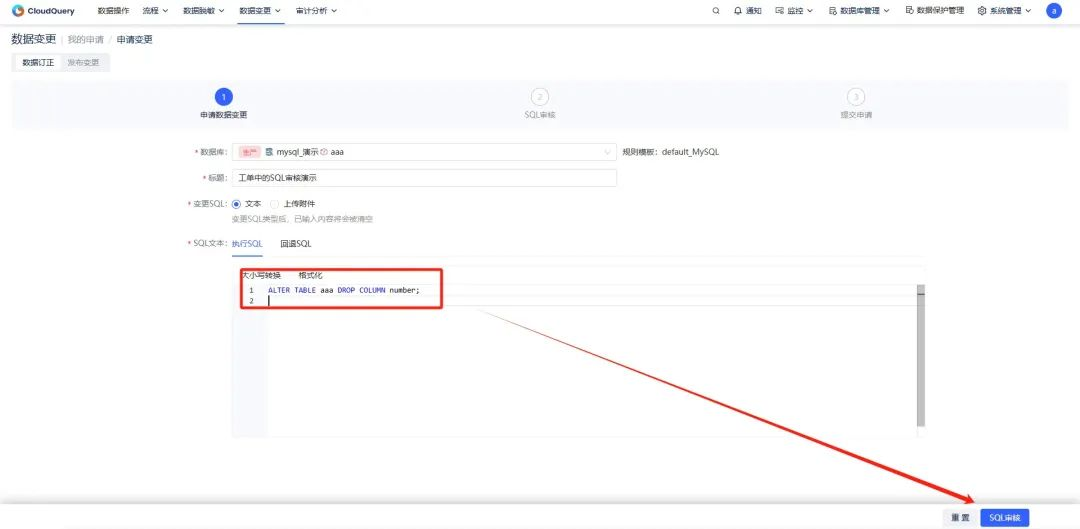Click the 数据变更 page heading

(33, 39)
